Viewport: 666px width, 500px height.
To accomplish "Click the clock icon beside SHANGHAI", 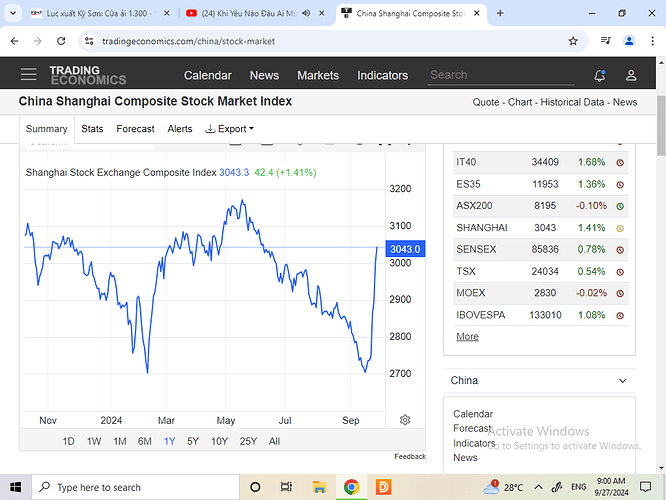I will (620, 229).
